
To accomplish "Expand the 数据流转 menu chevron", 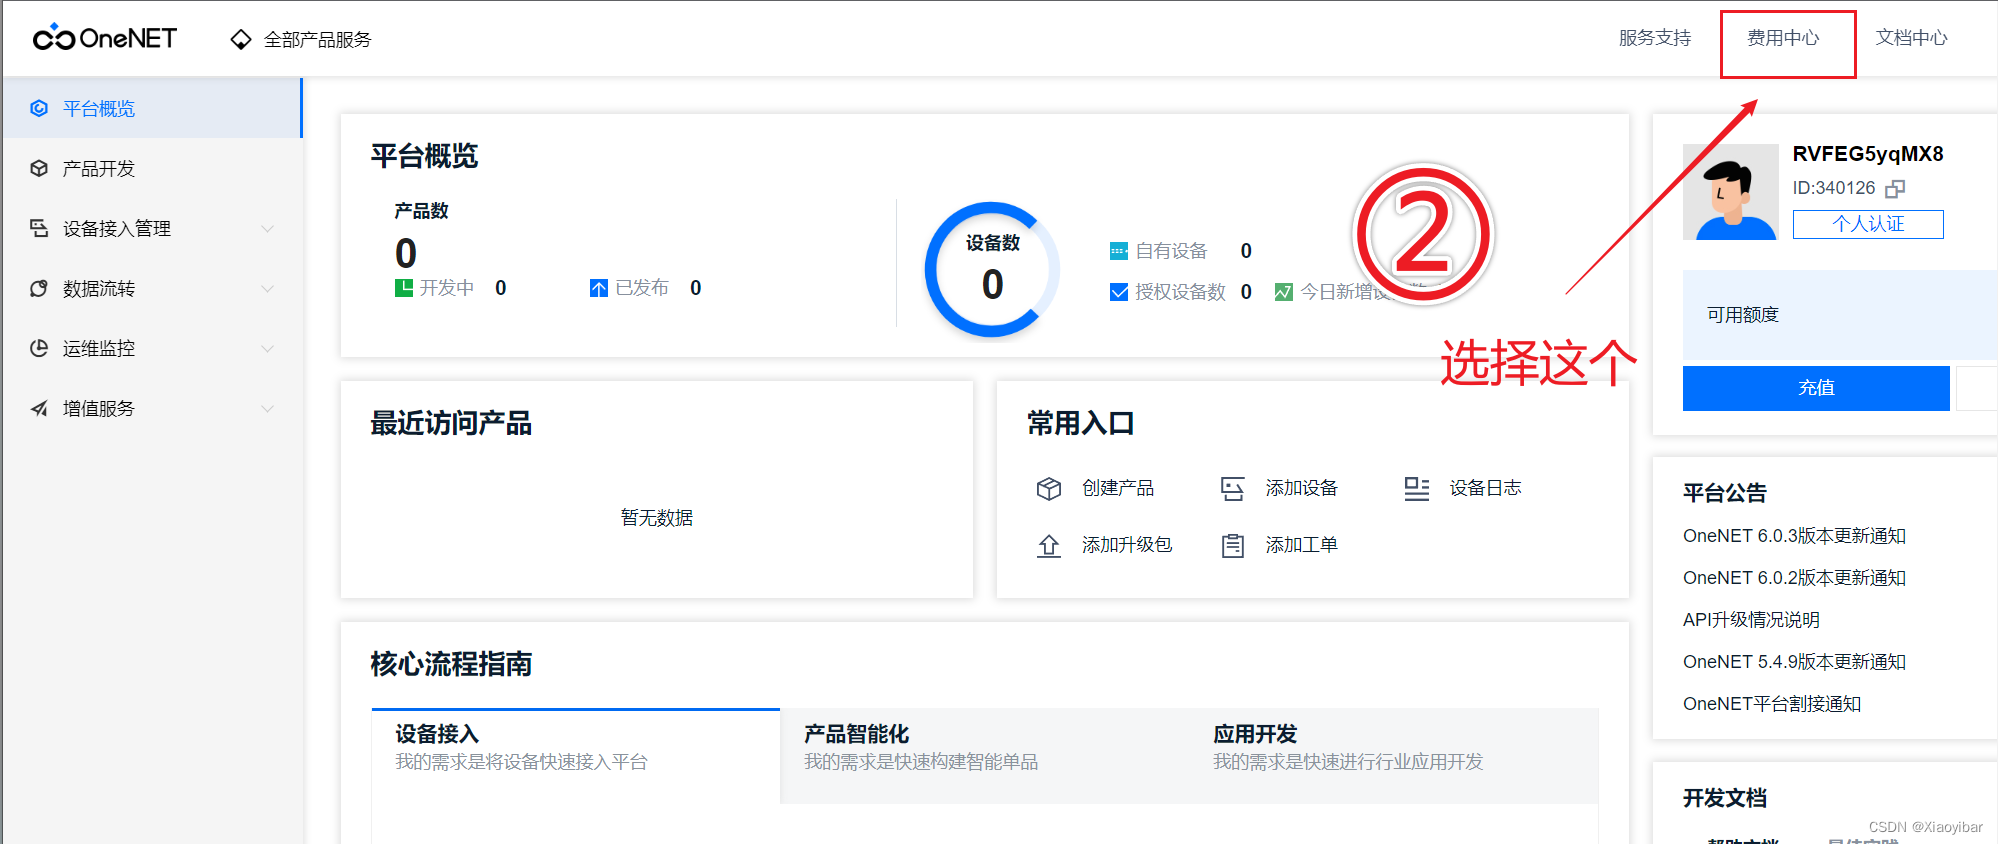I will (267, 288).
